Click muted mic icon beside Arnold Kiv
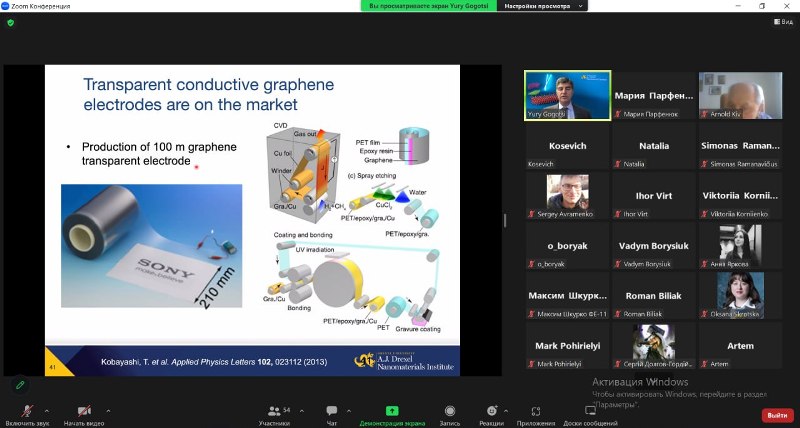 tap(705, 114)
